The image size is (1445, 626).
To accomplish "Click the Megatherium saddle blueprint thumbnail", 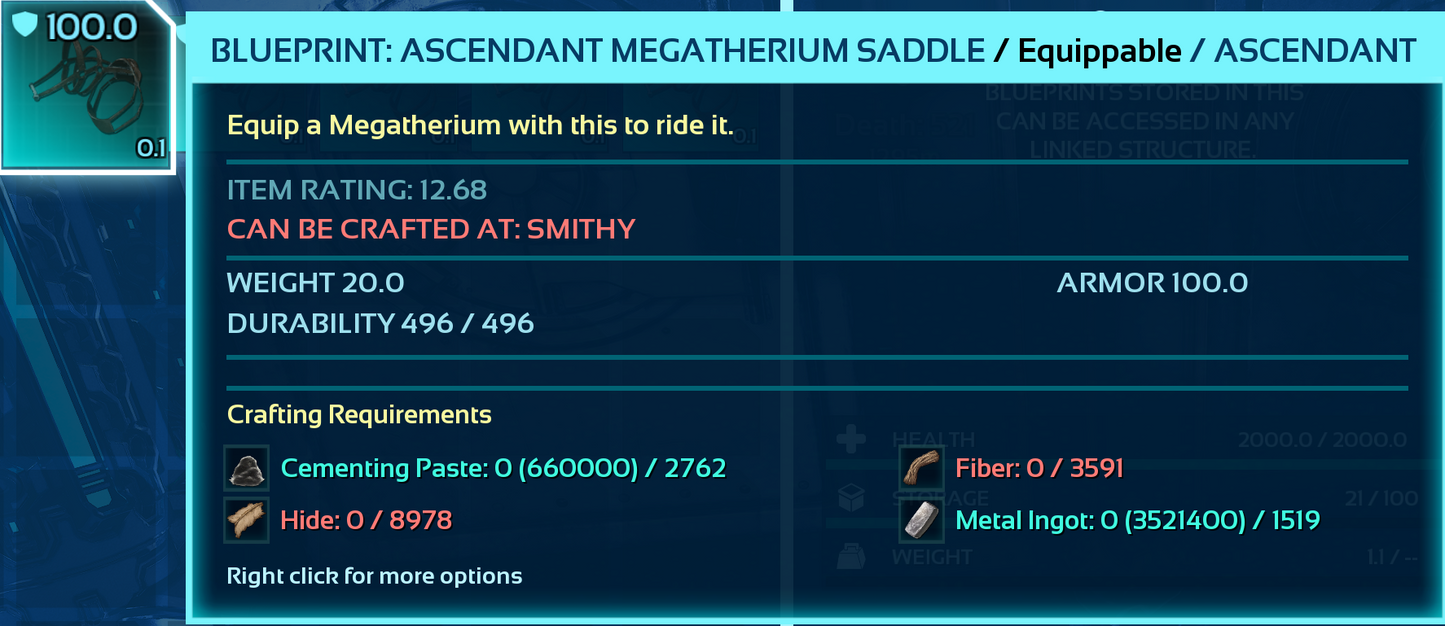I will (x=87, y=88).
